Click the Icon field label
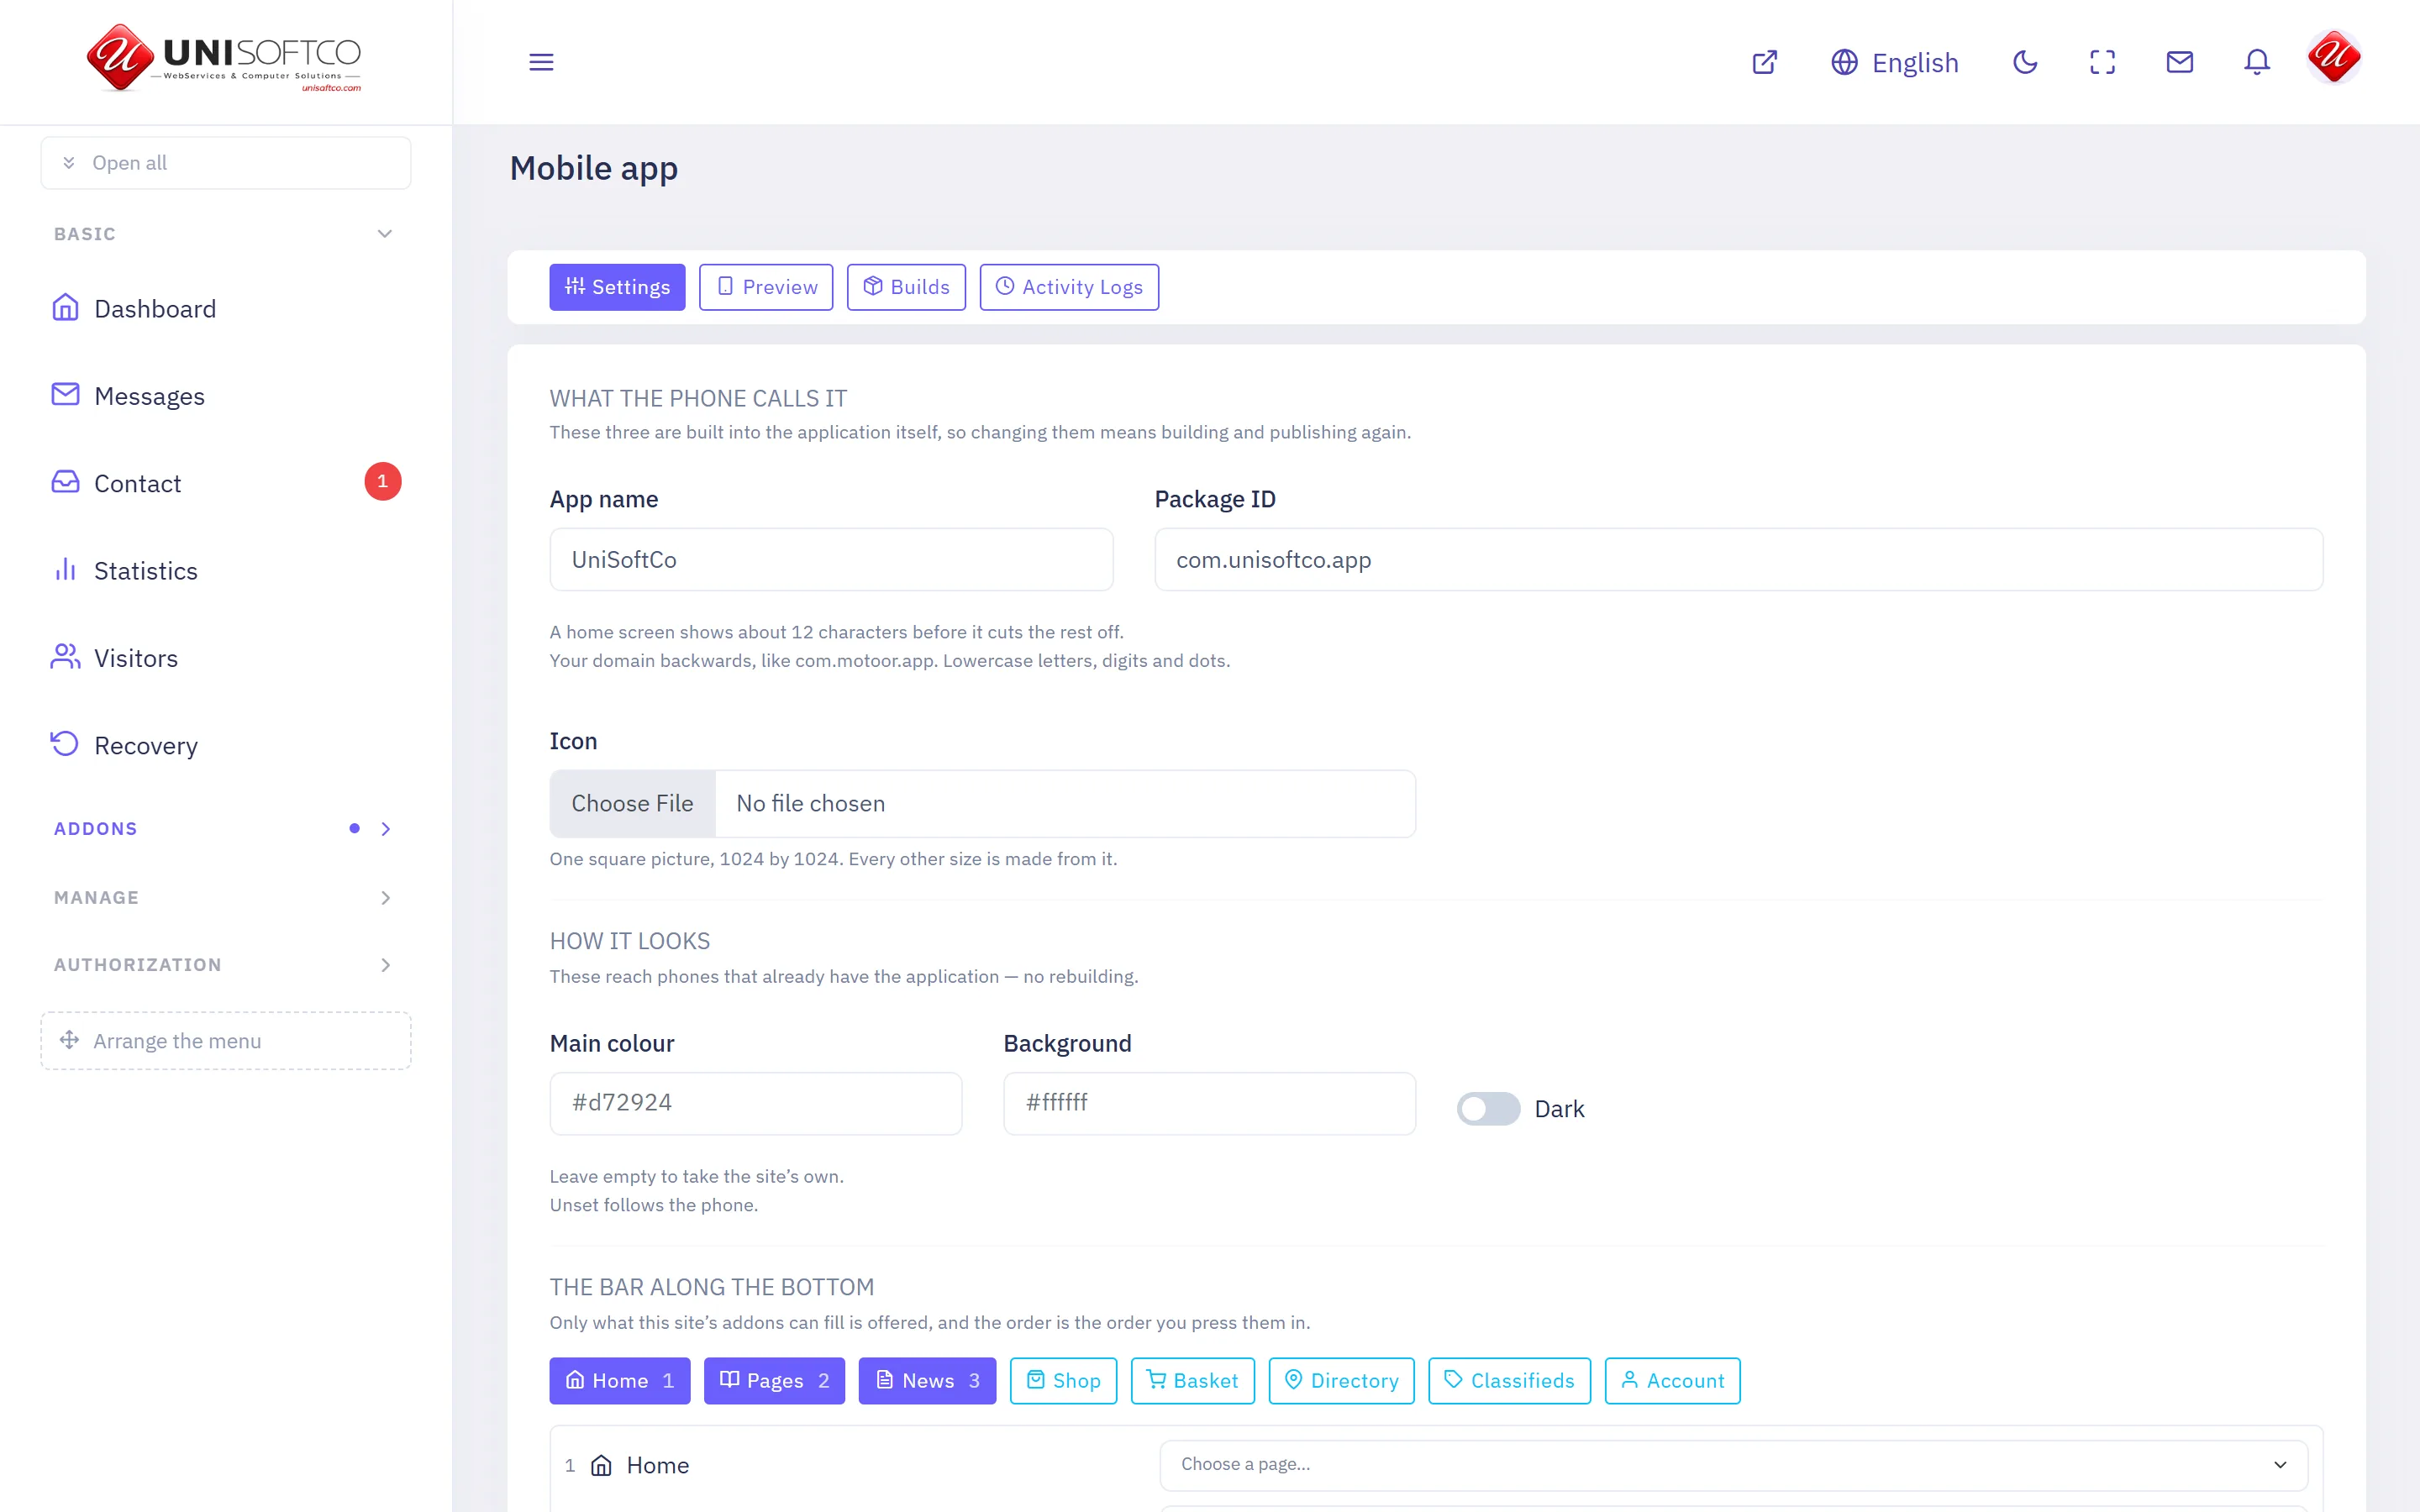 click(x=573, y=741)
